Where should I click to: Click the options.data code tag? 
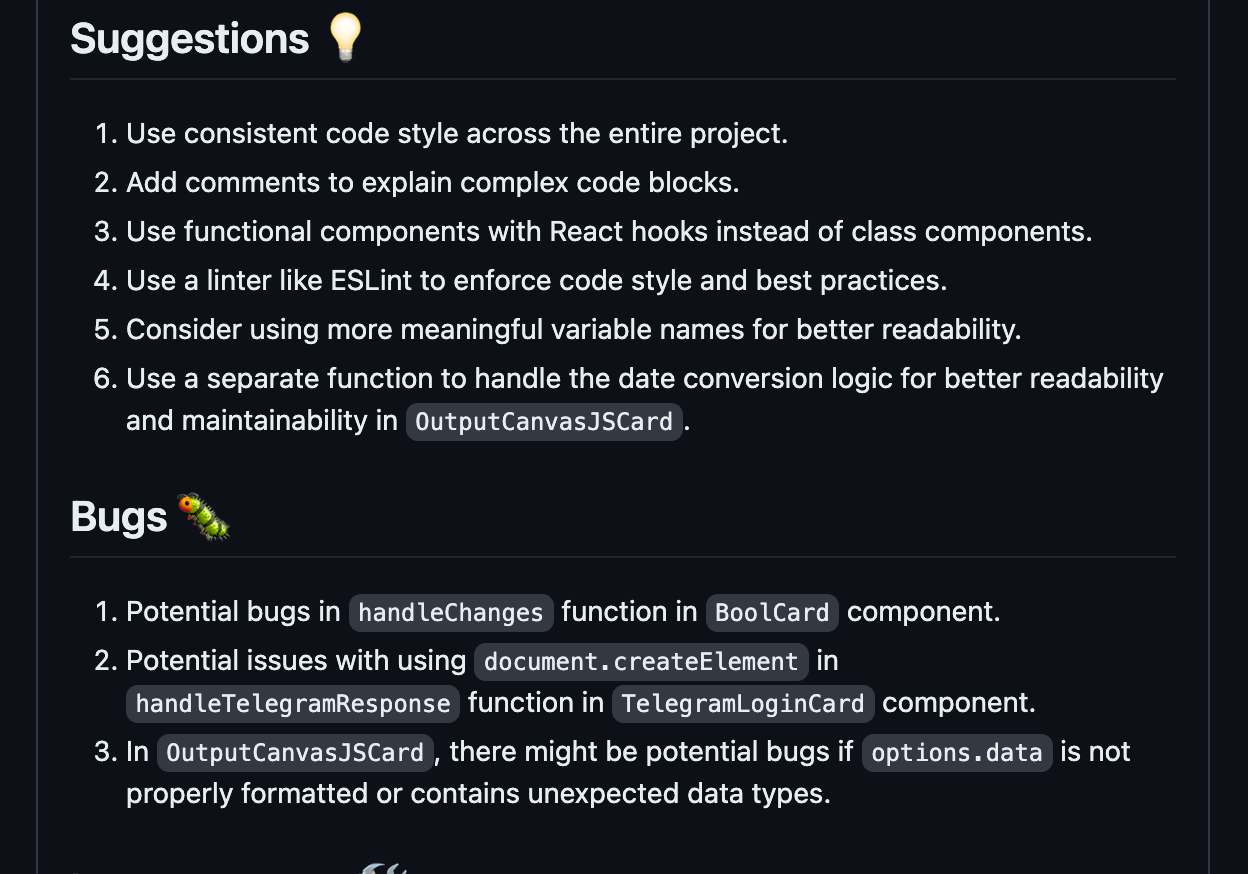click(x=957, y=753)
